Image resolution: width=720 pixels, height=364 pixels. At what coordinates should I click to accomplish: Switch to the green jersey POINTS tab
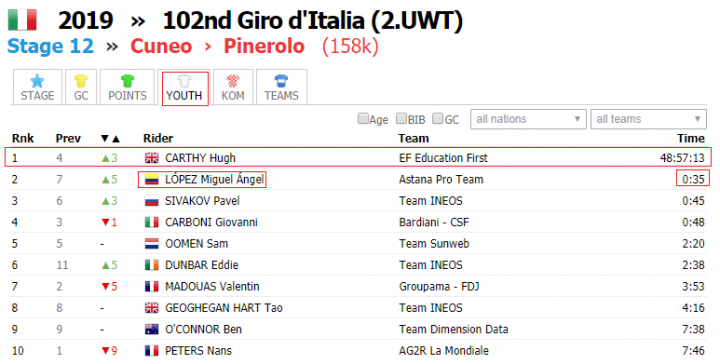pos(127,87)
